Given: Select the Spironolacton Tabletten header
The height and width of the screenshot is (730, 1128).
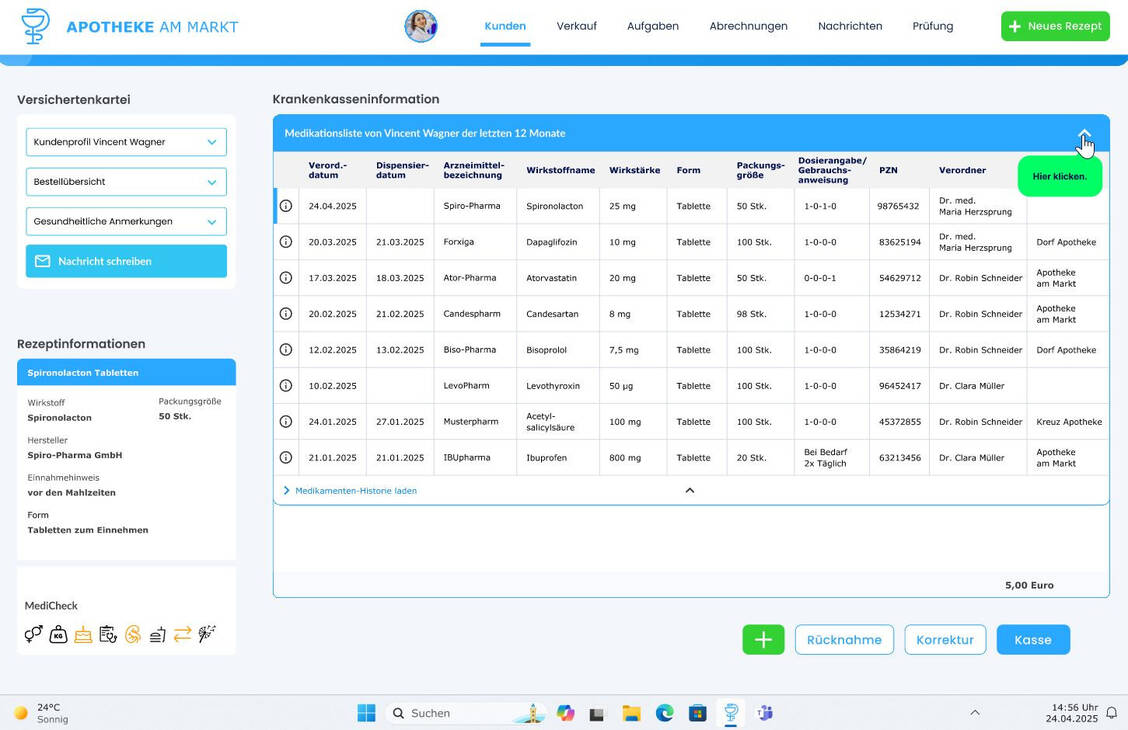Looking at the screenshot, I should (x=126, y=373).
